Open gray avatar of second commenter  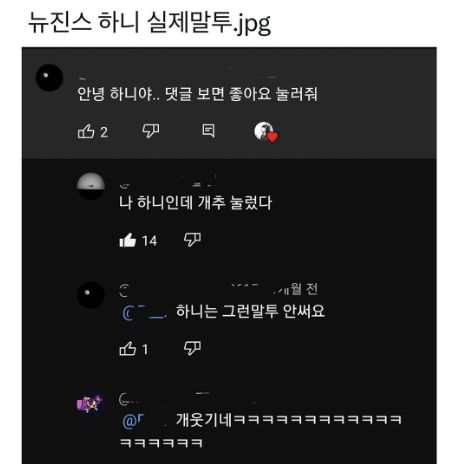(x=91, y=186)
